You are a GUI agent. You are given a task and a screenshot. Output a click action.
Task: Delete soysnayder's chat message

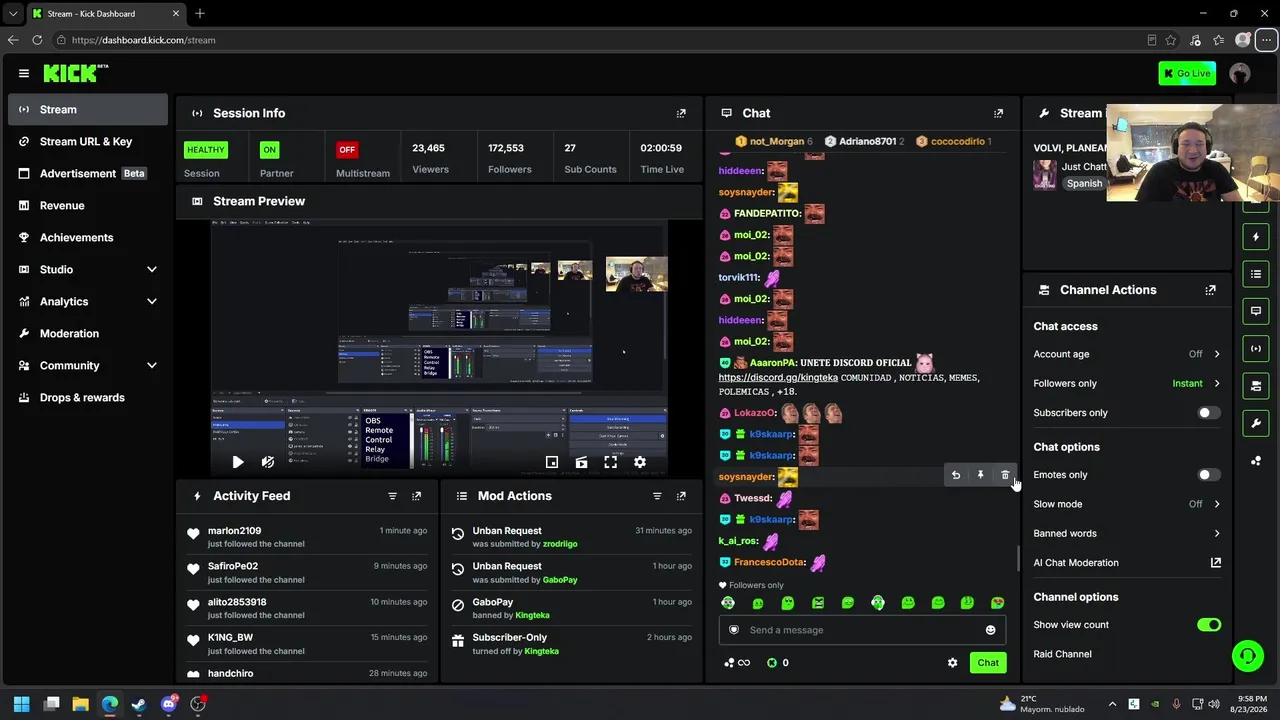click(1005, 475)
